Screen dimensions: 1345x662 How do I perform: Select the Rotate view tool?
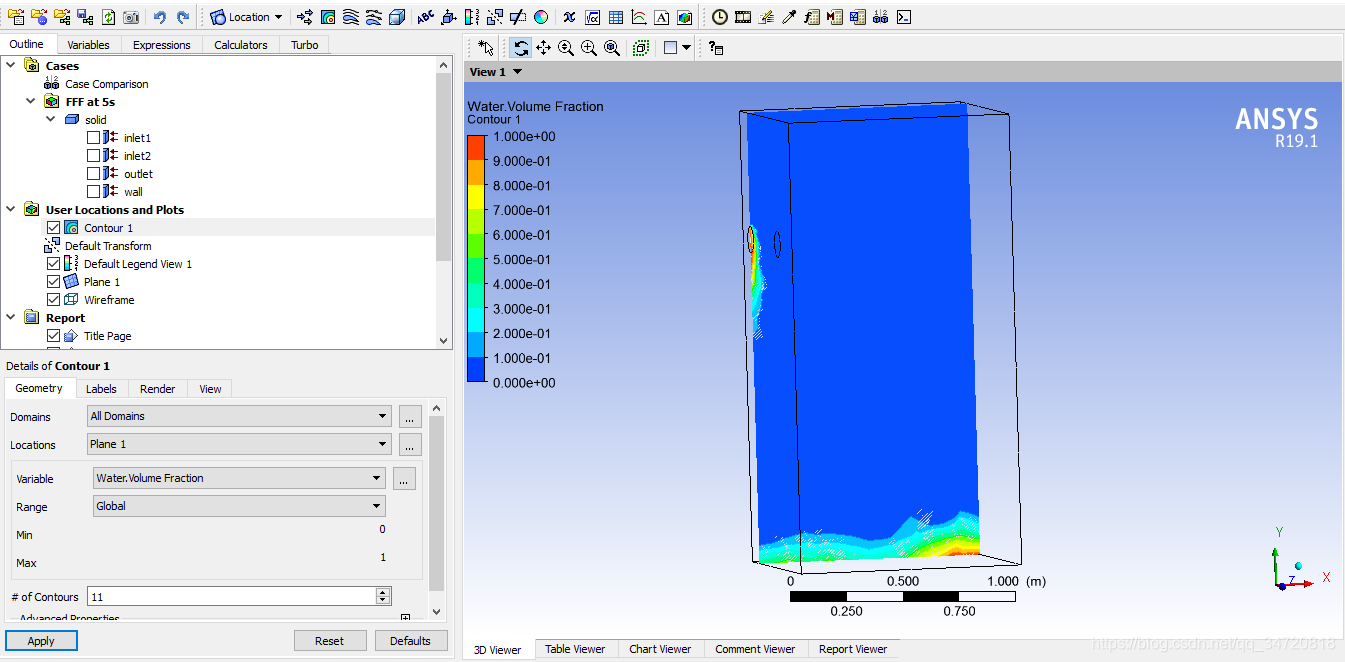coord(521,47)
